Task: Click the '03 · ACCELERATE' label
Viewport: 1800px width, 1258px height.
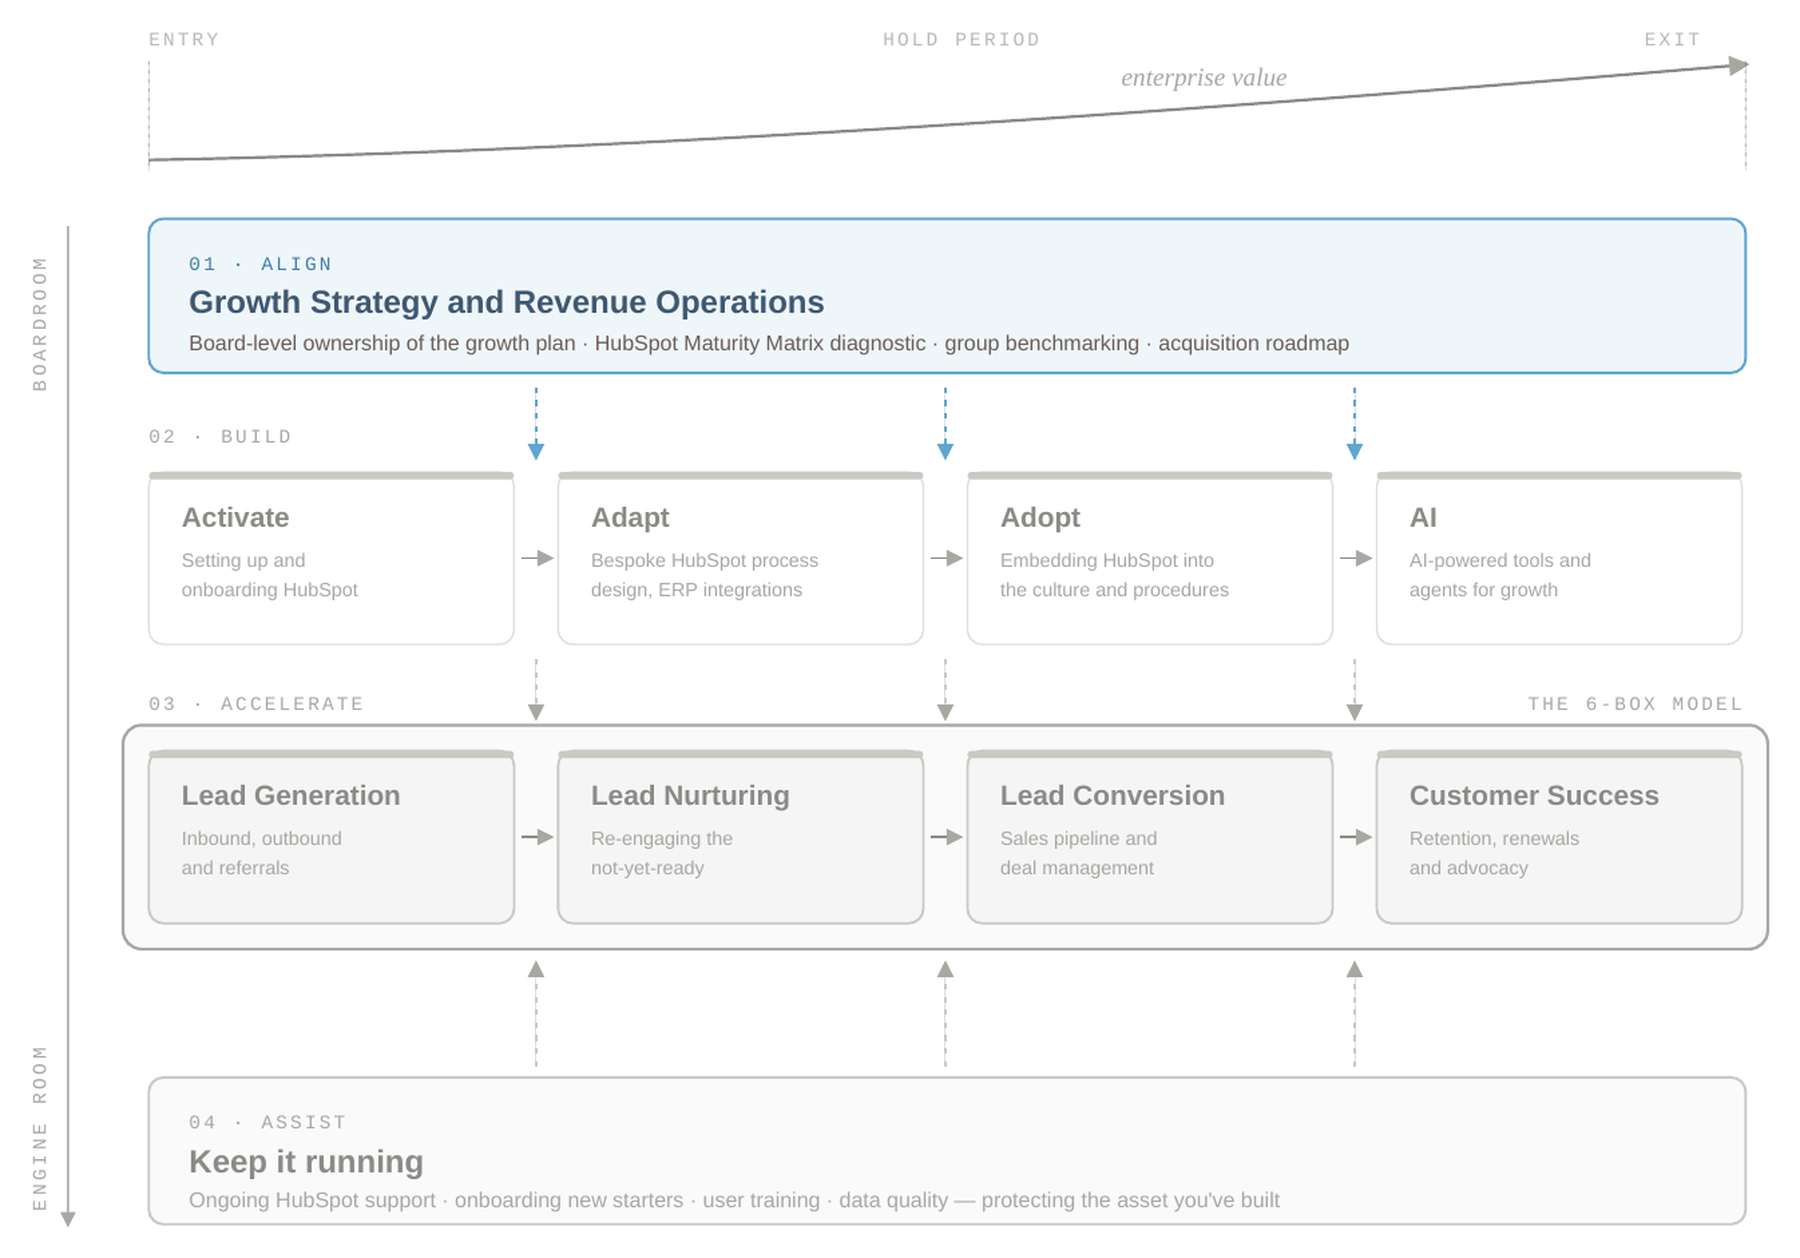Action: 256,704
